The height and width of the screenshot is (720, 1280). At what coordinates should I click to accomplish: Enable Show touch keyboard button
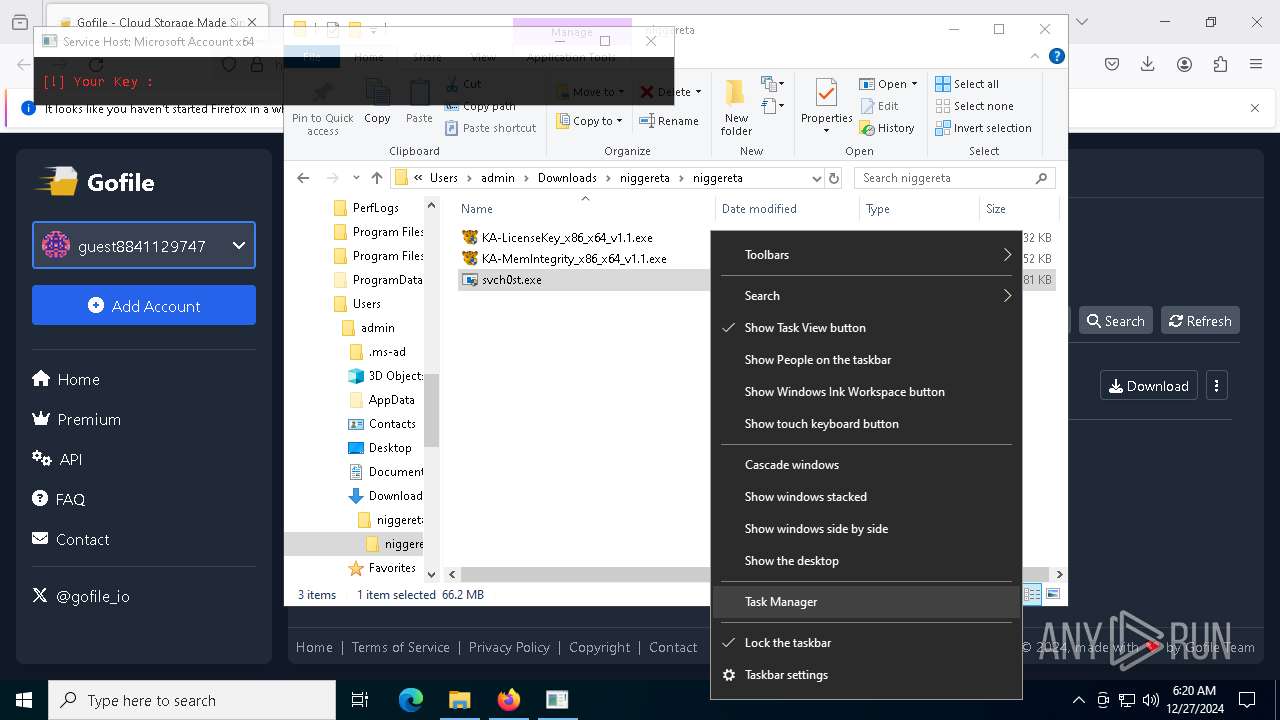[x=866, y=424]
